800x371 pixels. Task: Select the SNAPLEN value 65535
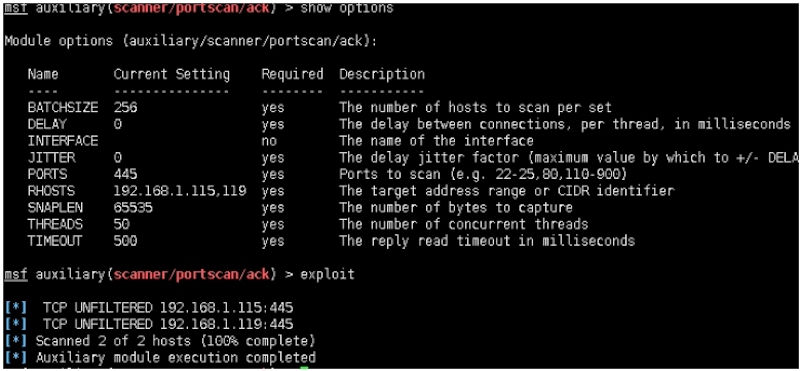(x=133, y=208)
